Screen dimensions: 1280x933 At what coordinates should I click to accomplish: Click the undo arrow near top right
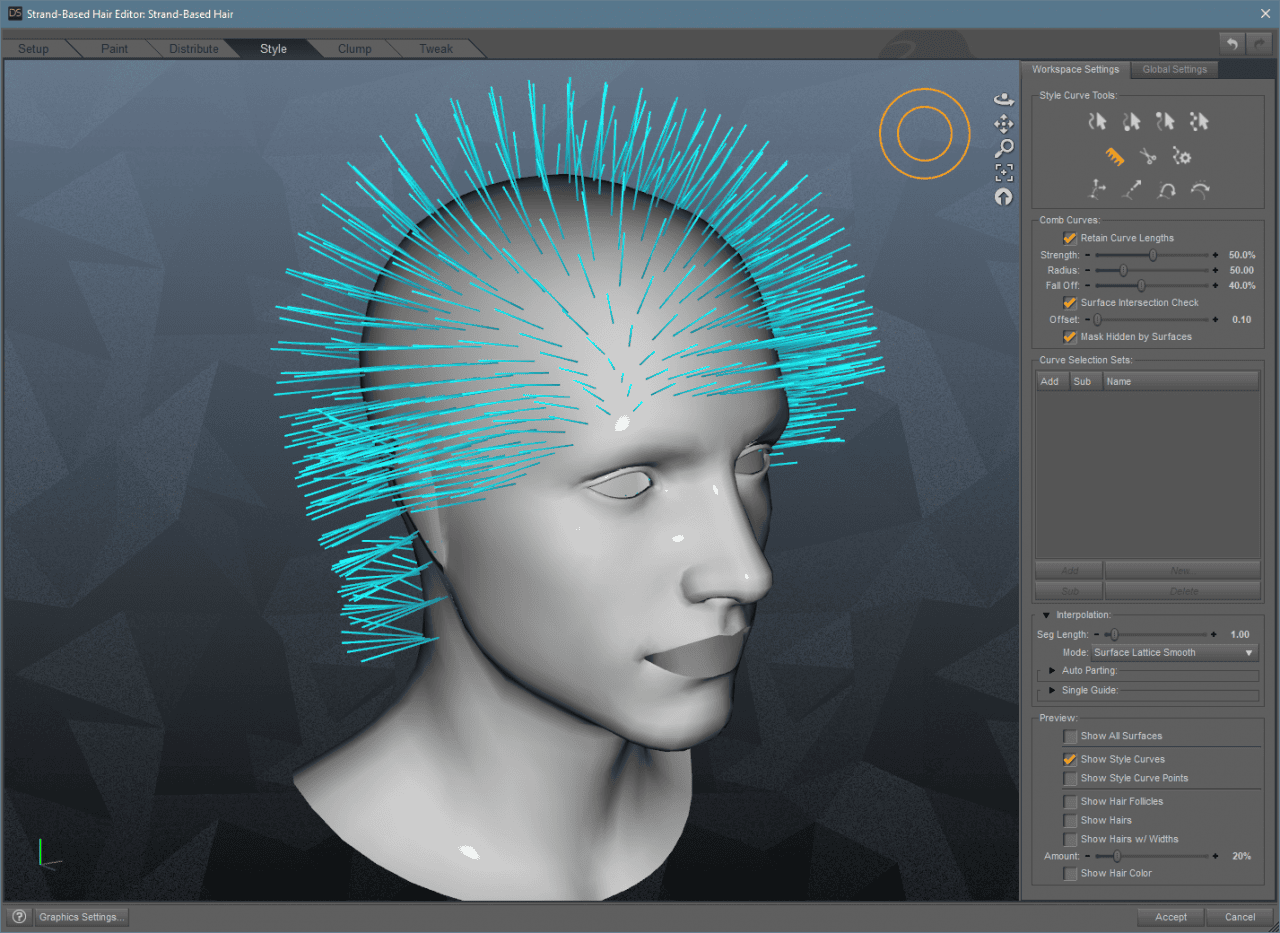point(1231,44)
